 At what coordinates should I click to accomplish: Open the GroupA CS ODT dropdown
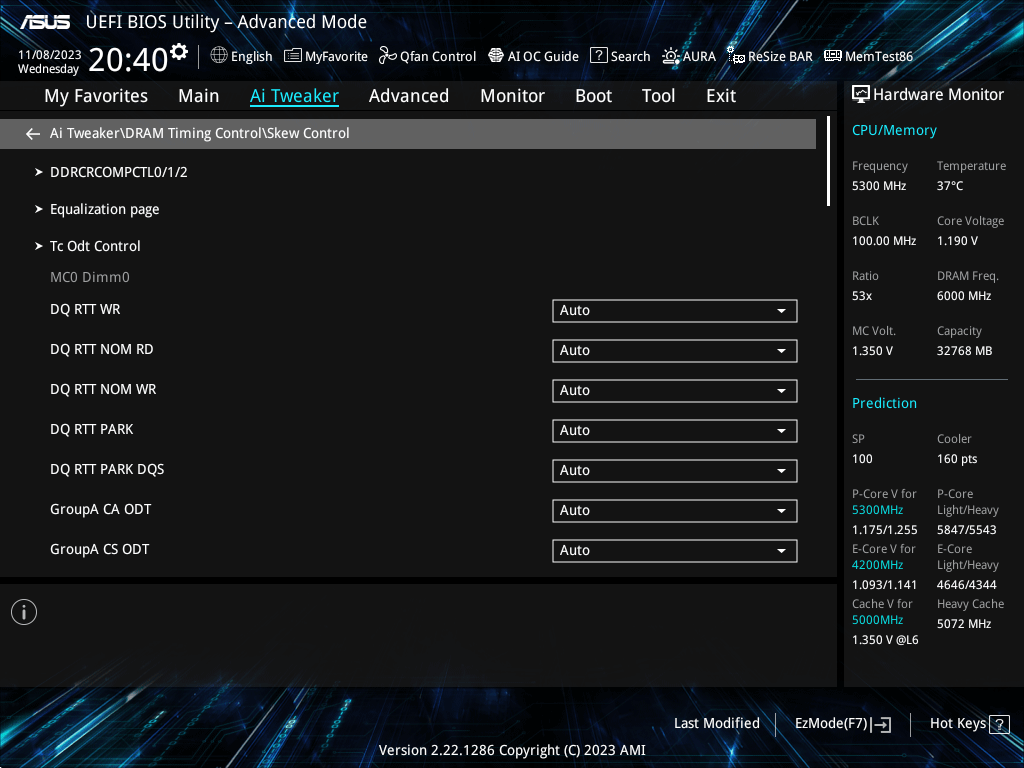(675, 551)
